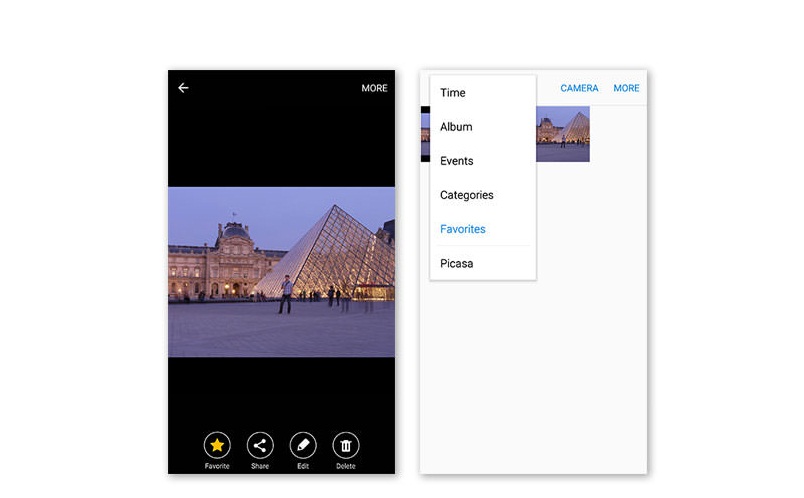
Task: Tap the Share icon below the photo
Action: click(260, 446)
